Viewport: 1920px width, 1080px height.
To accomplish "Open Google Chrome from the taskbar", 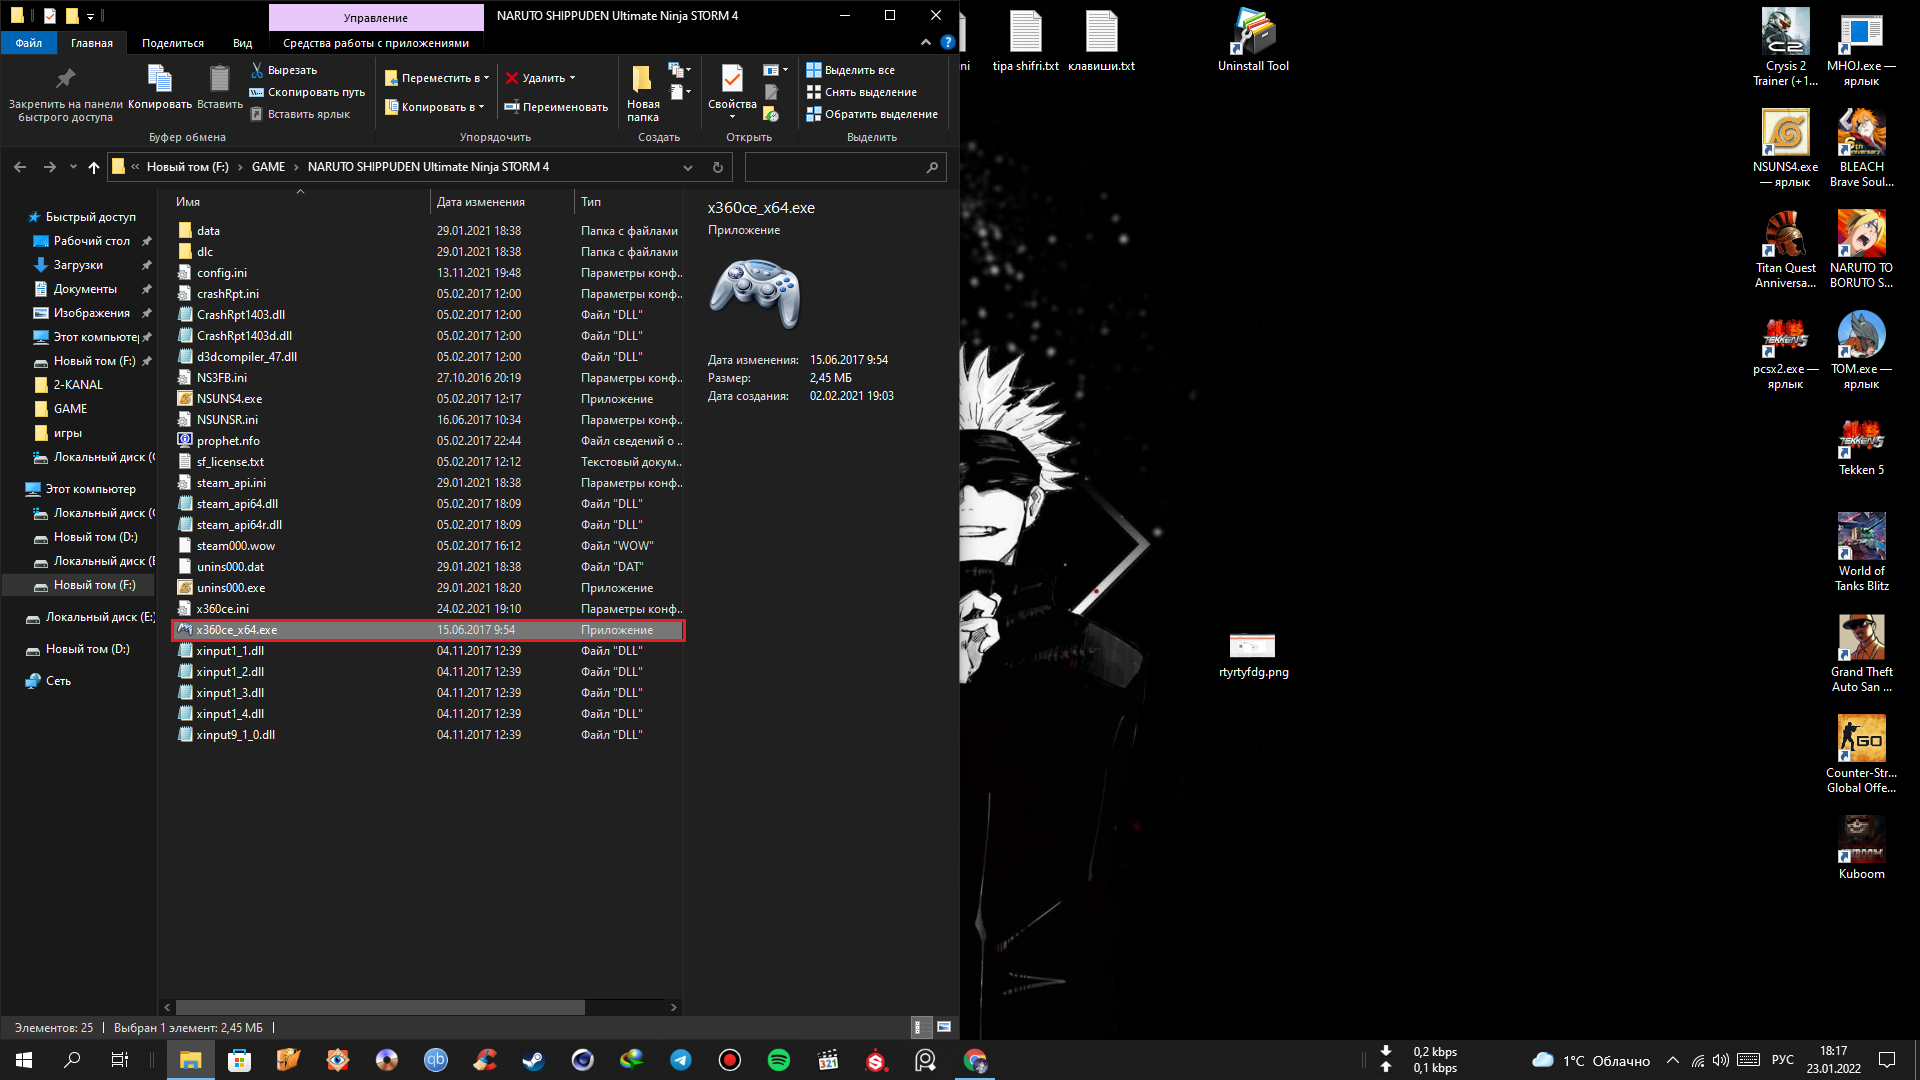I will [x=975, y=1060].
